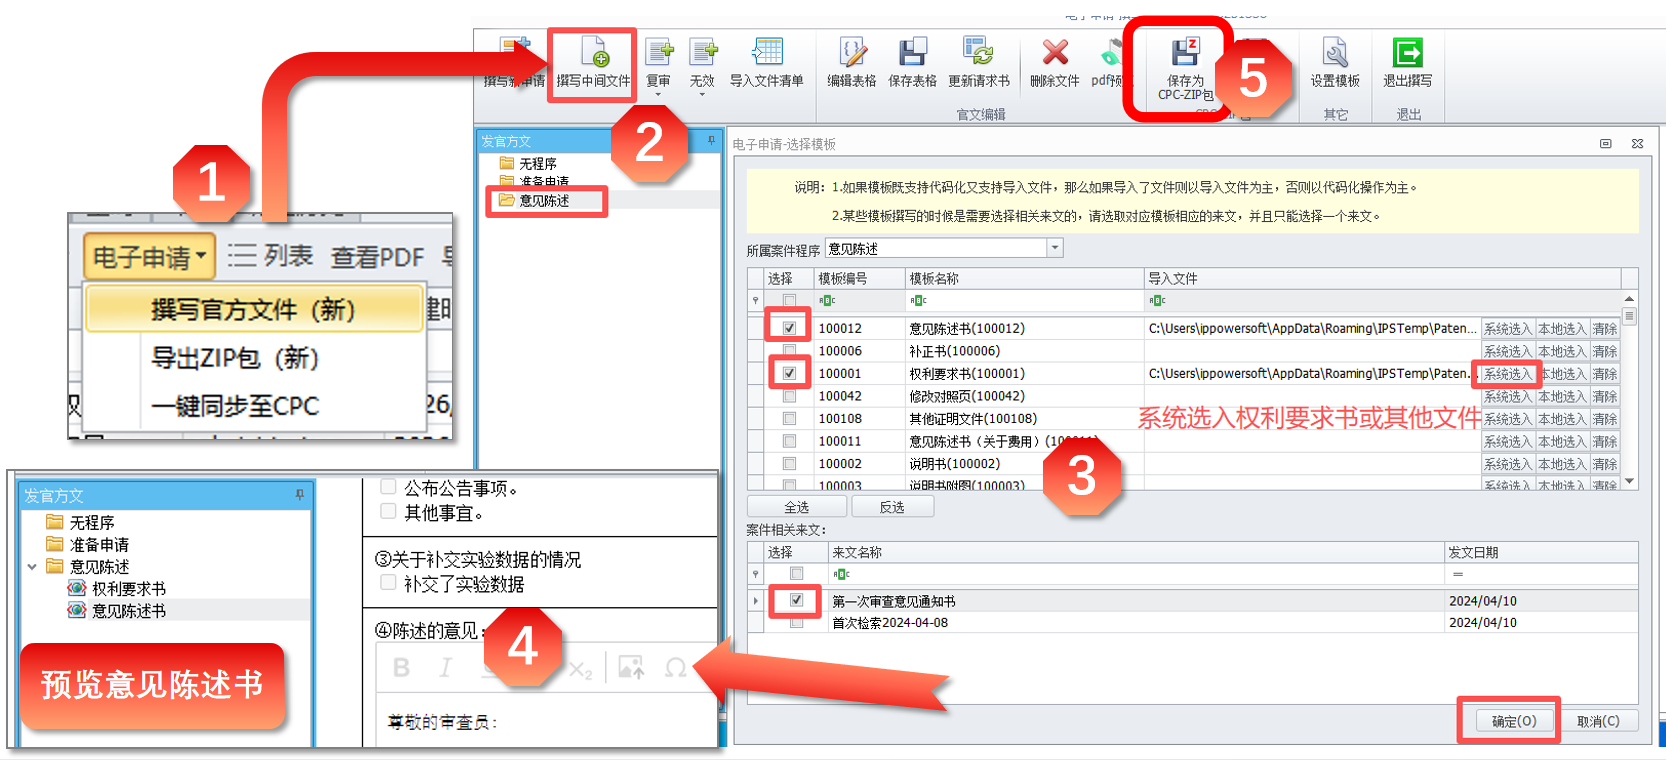The width and height of the screenshot is (1666, 760).
Task: Choose 撰写官方文件（新） menu item
Action: point(253,309)
